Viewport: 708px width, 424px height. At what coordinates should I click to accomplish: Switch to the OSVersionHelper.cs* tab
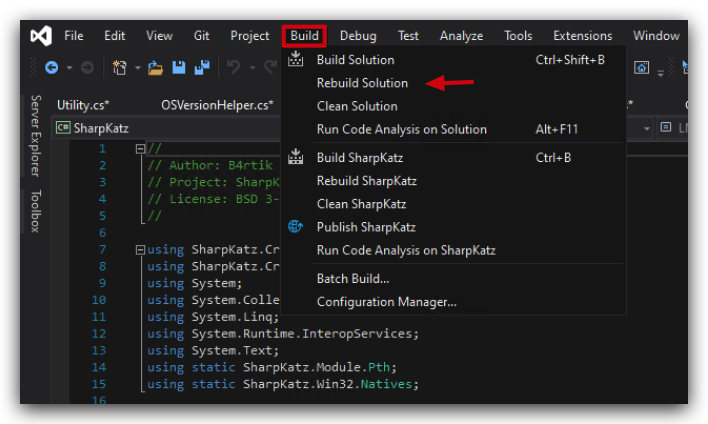click(x=217, y=105)
